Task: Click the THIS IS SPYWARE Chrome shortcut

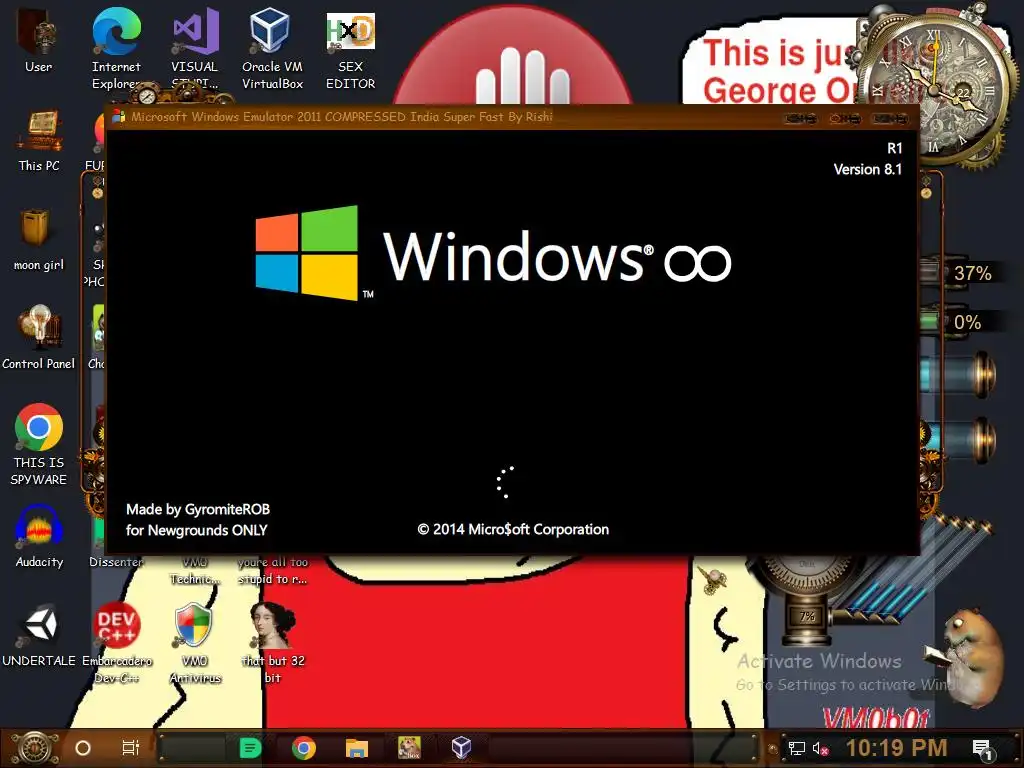Action: (x=39, y=444)
